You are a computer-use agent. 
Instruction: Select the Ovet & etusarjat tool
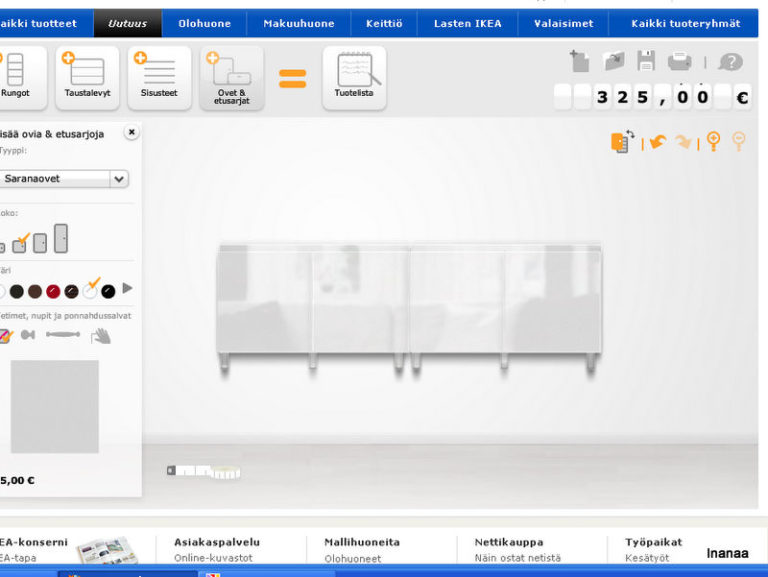232,77
